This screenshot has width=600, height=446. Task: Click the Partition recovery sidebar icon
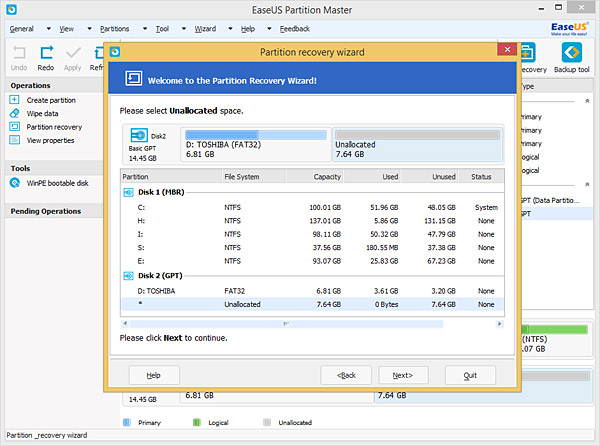[x=14, y=127]
